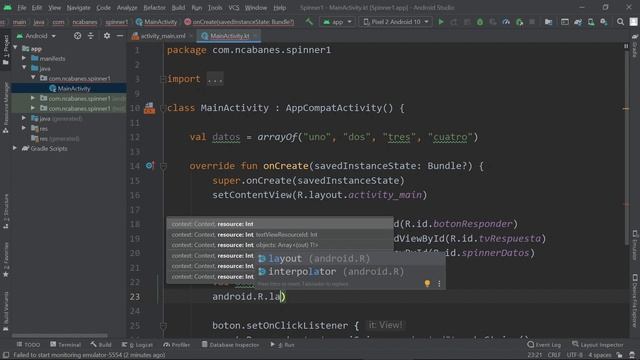Click the Make Project hammer icon

[309, 22]
